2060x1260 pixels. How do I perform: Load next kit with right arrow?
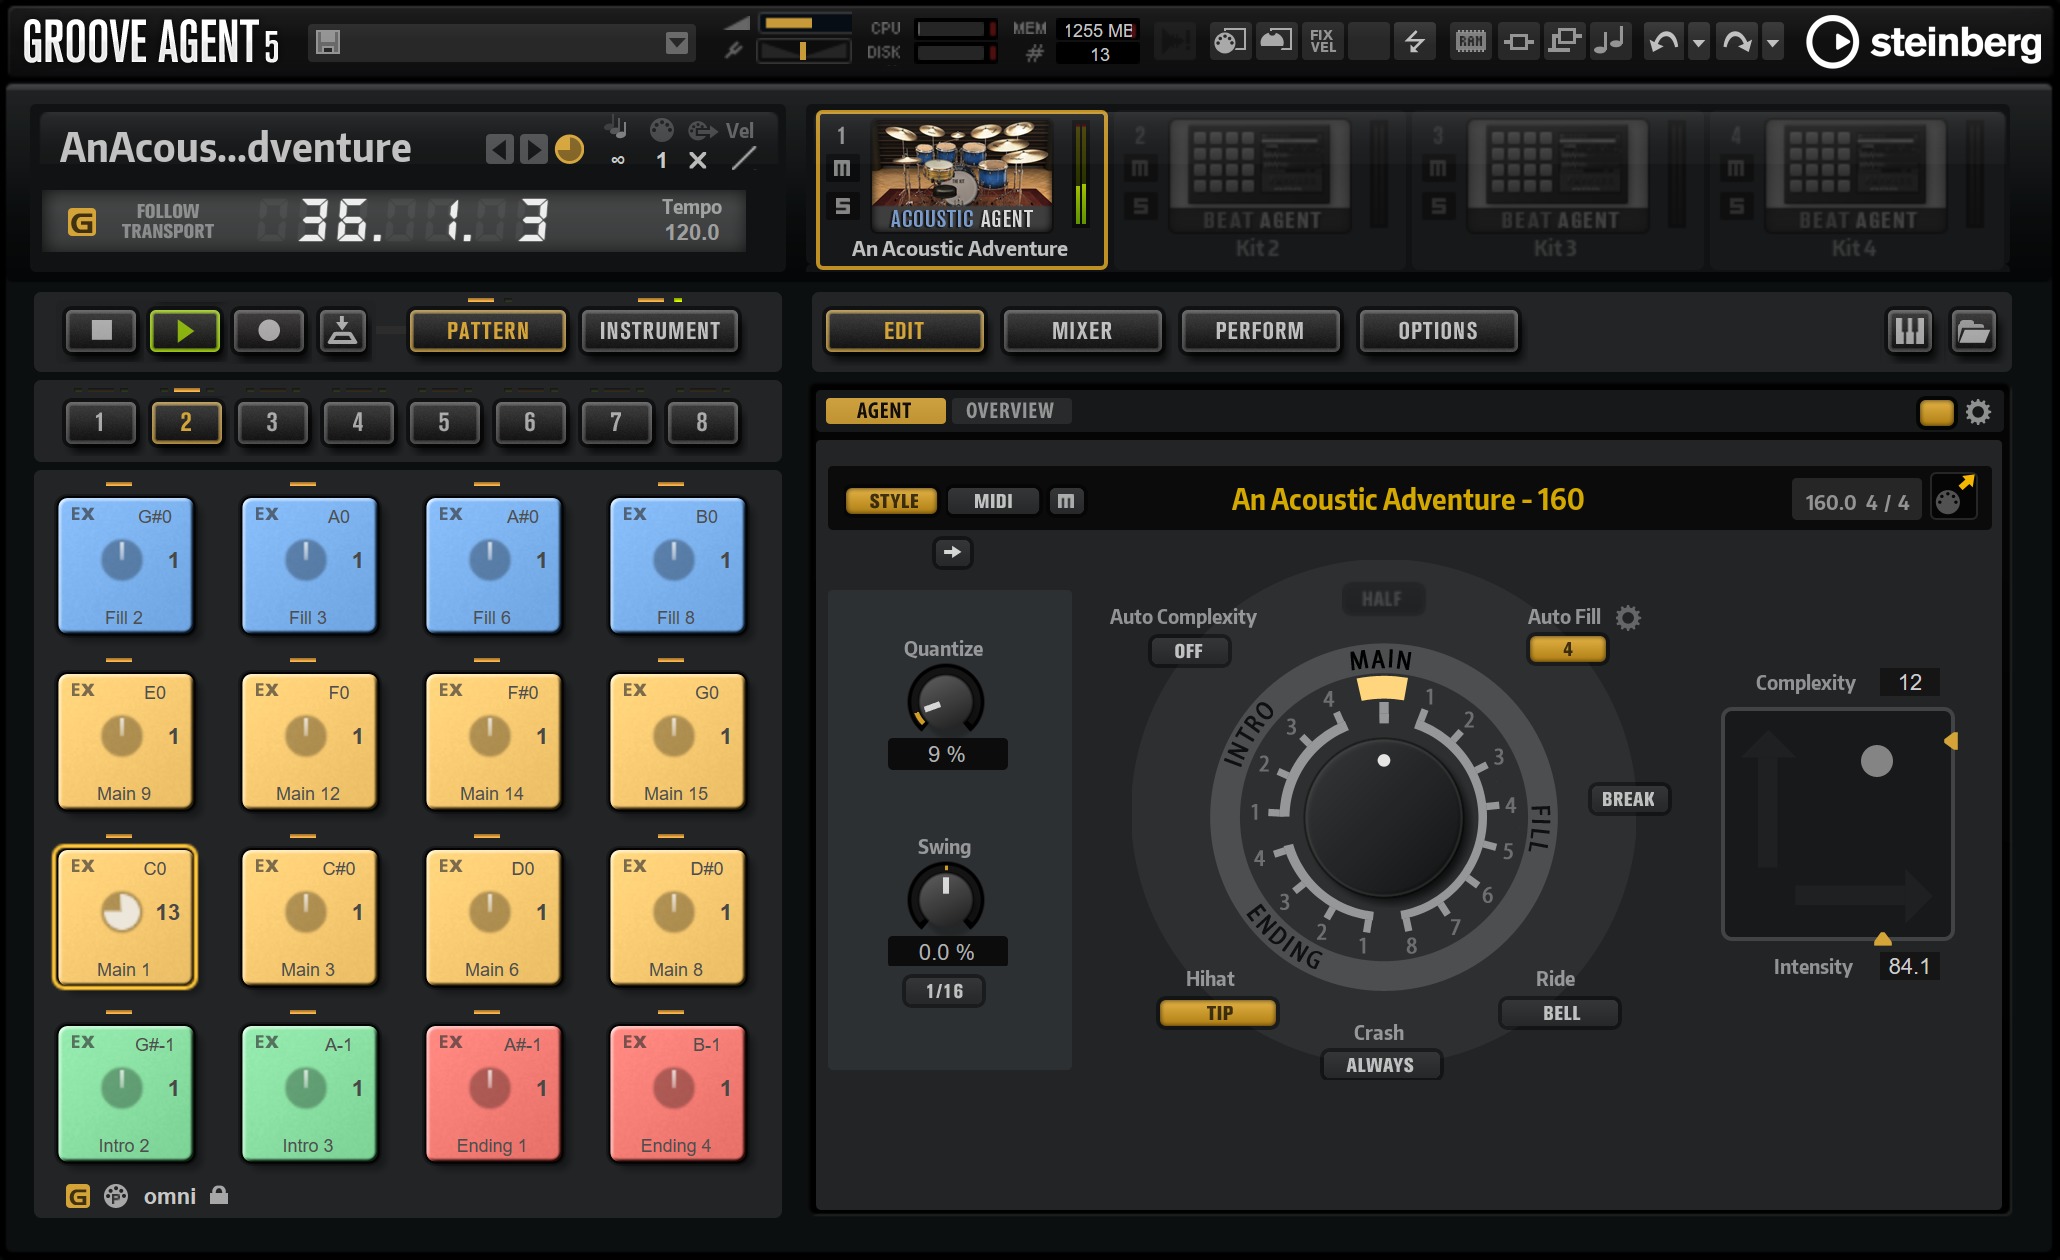[534, 150]
